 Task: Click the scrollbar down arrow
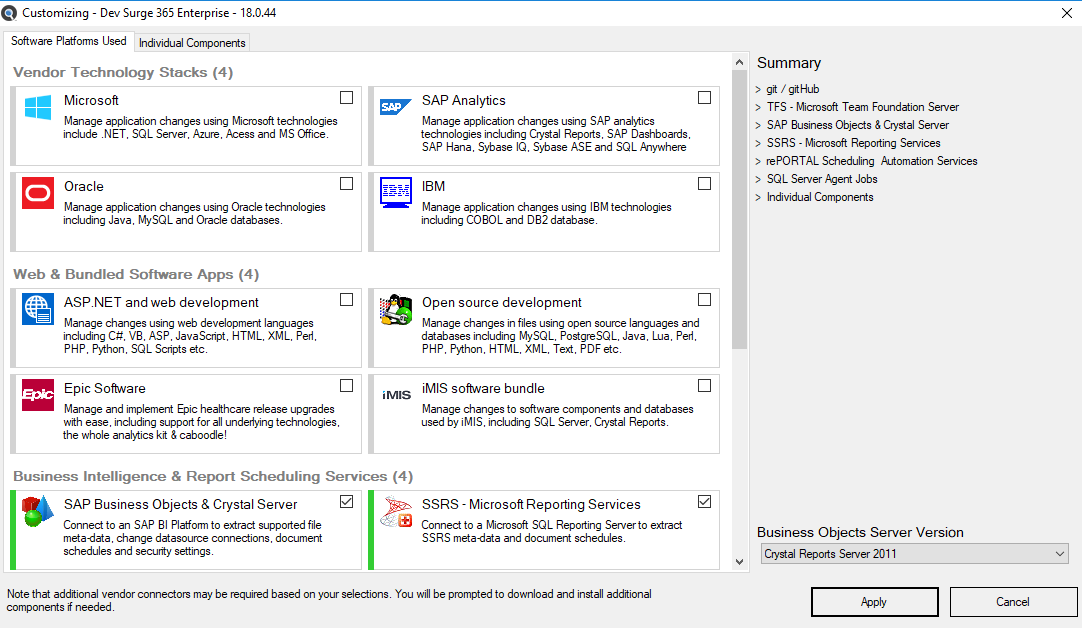(739, 562)
